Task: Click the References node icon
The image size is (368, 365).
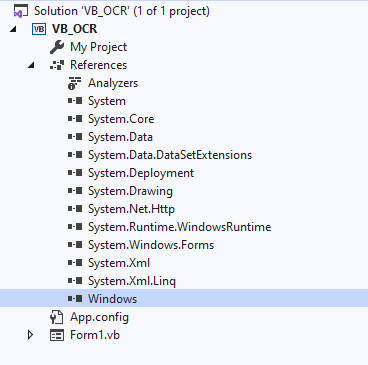Action: (57, 65)
